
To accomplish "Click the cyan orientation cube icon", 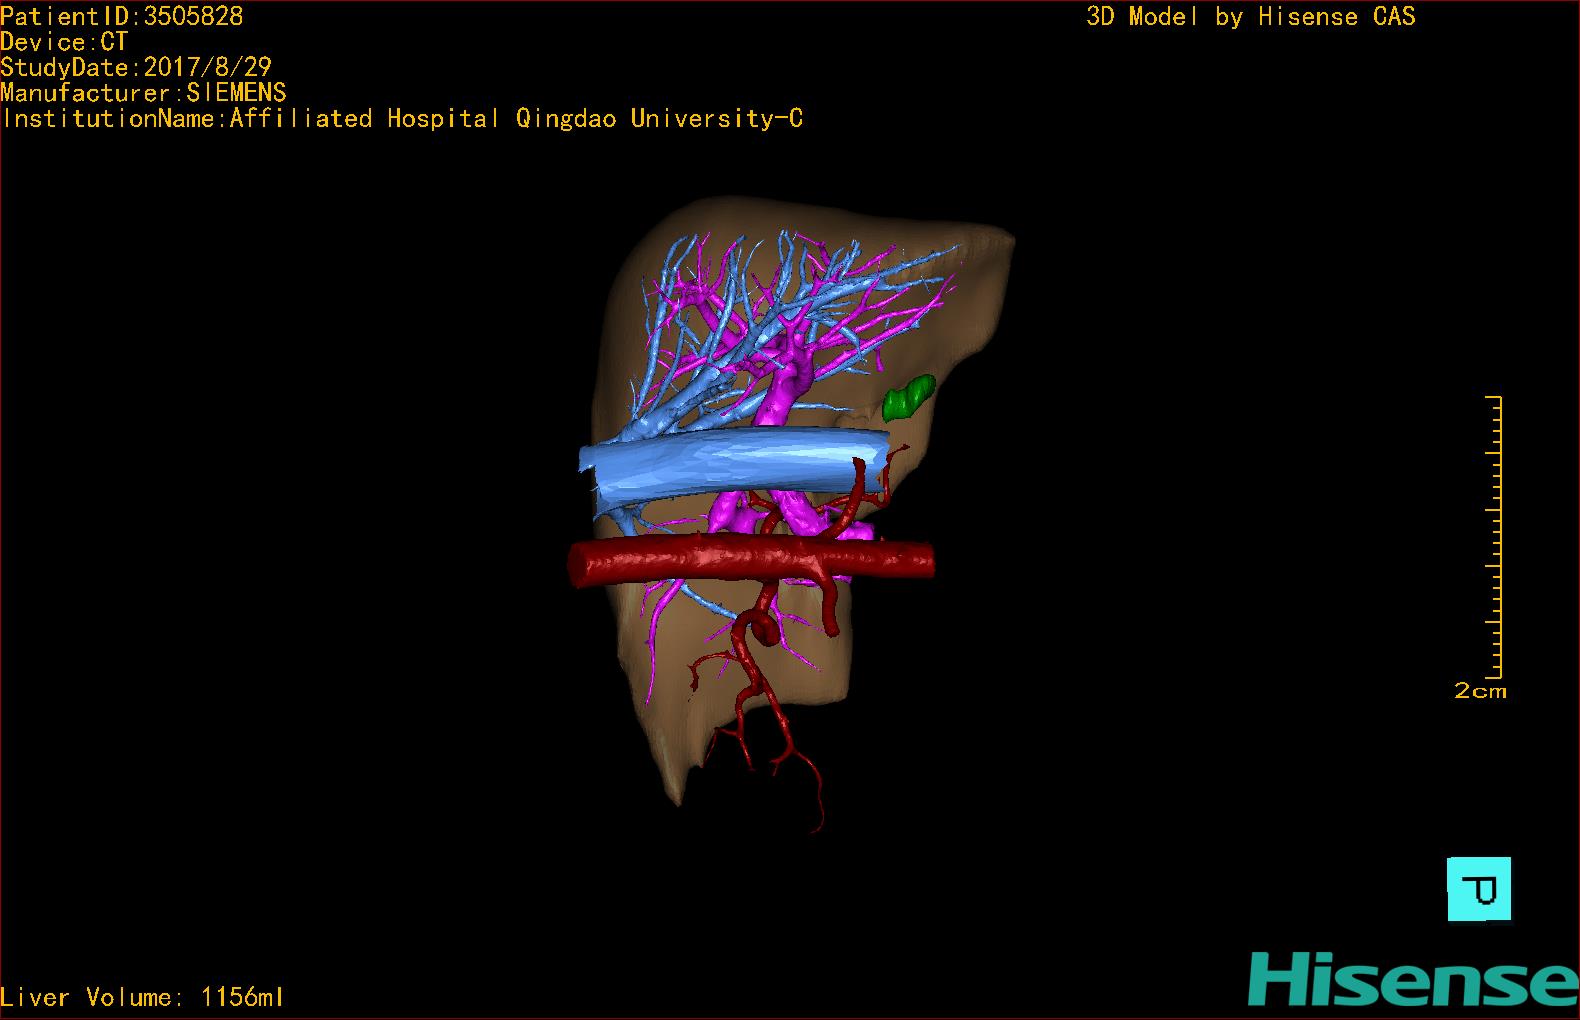I will point(1479,889).
